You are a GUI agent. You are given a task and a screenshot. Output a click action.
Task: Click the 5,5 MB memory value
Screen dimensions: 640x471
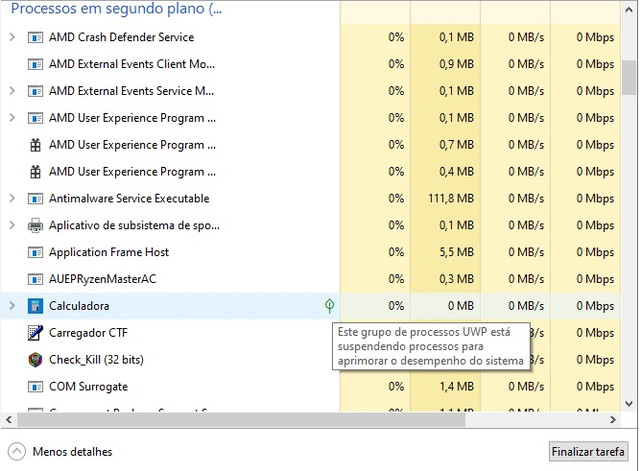click(456, 252)
